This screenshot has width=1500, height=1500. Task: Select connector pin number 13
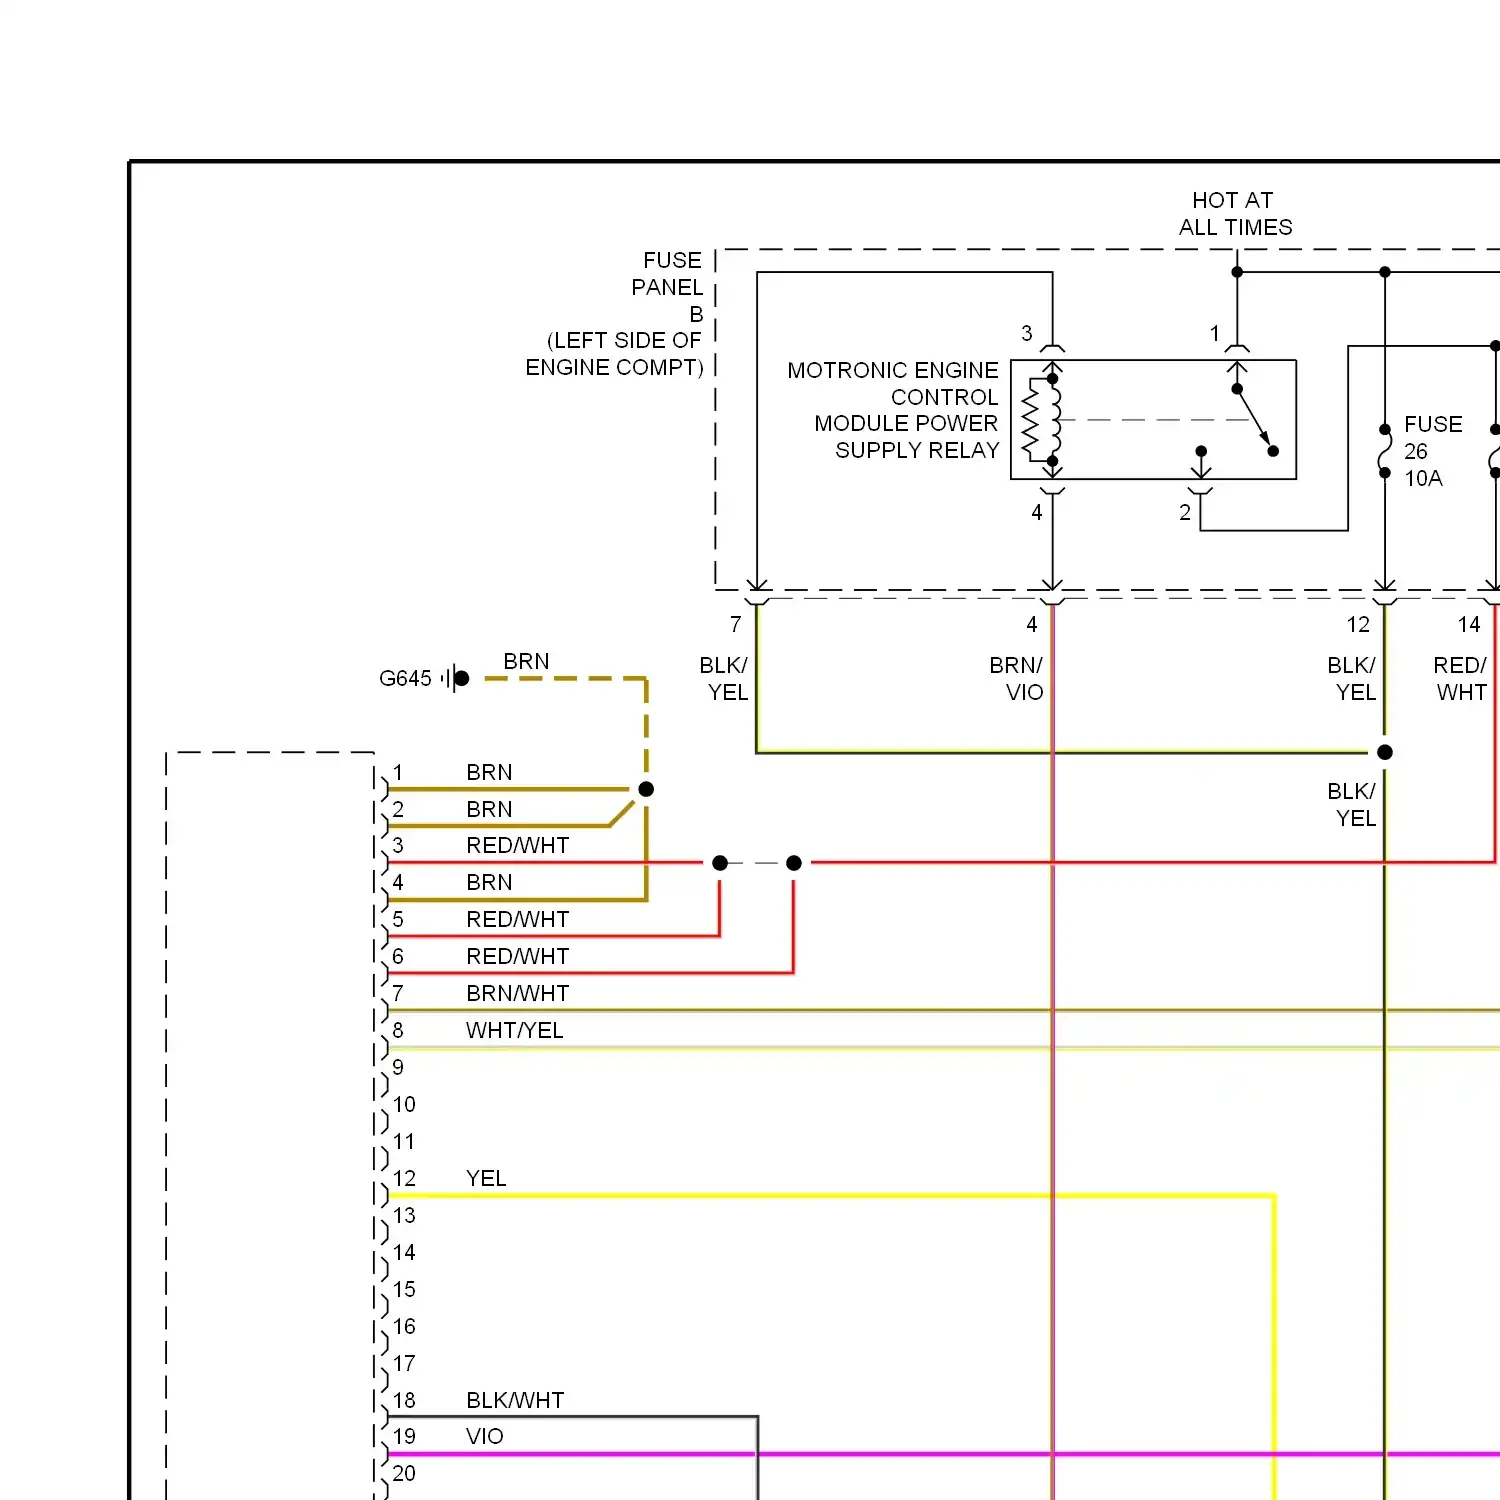pyautogui.click(x=404, y=1215)
